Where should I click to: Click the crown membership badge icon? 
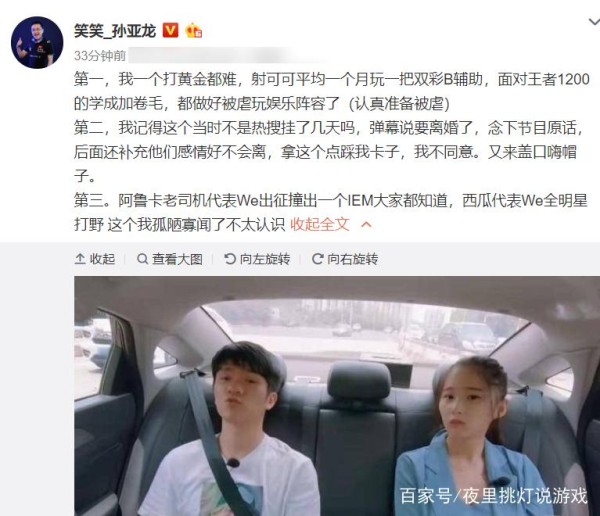(193, 31)
